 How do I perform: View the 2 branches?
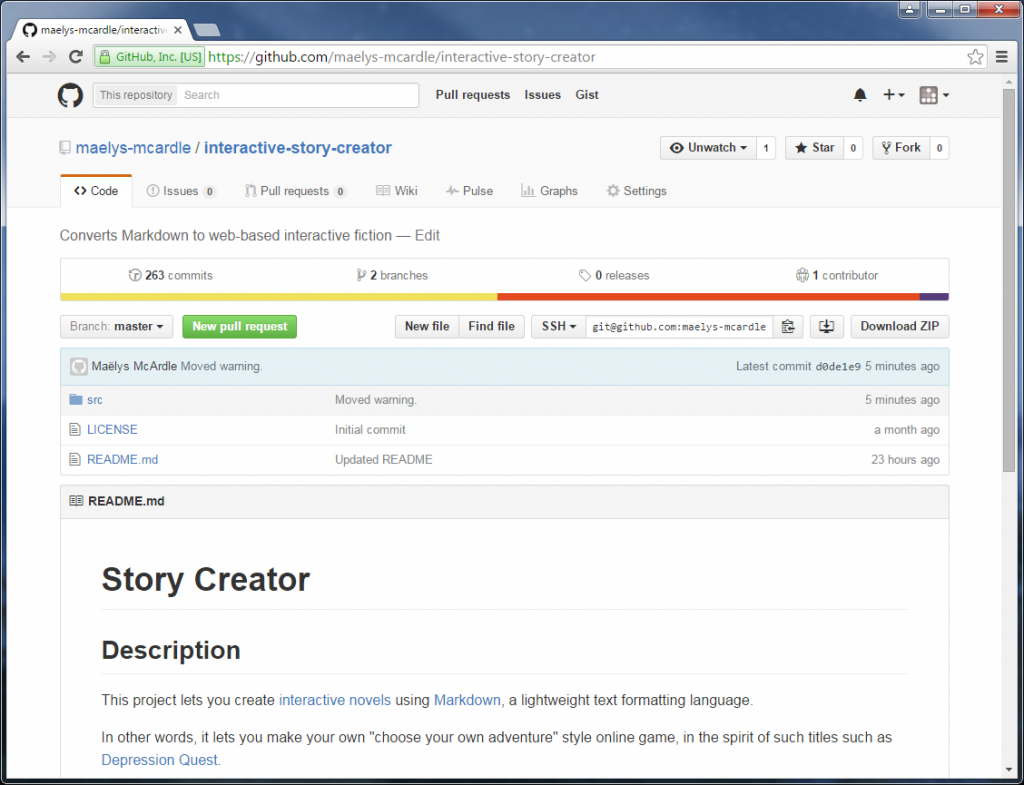coord(392,276)
